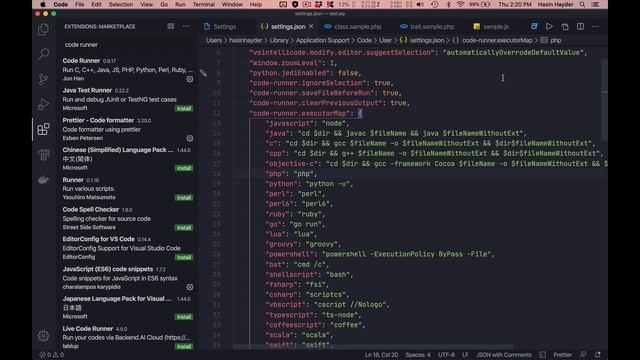
Task: Open the Help menu
Action: [x=256, y=4]
